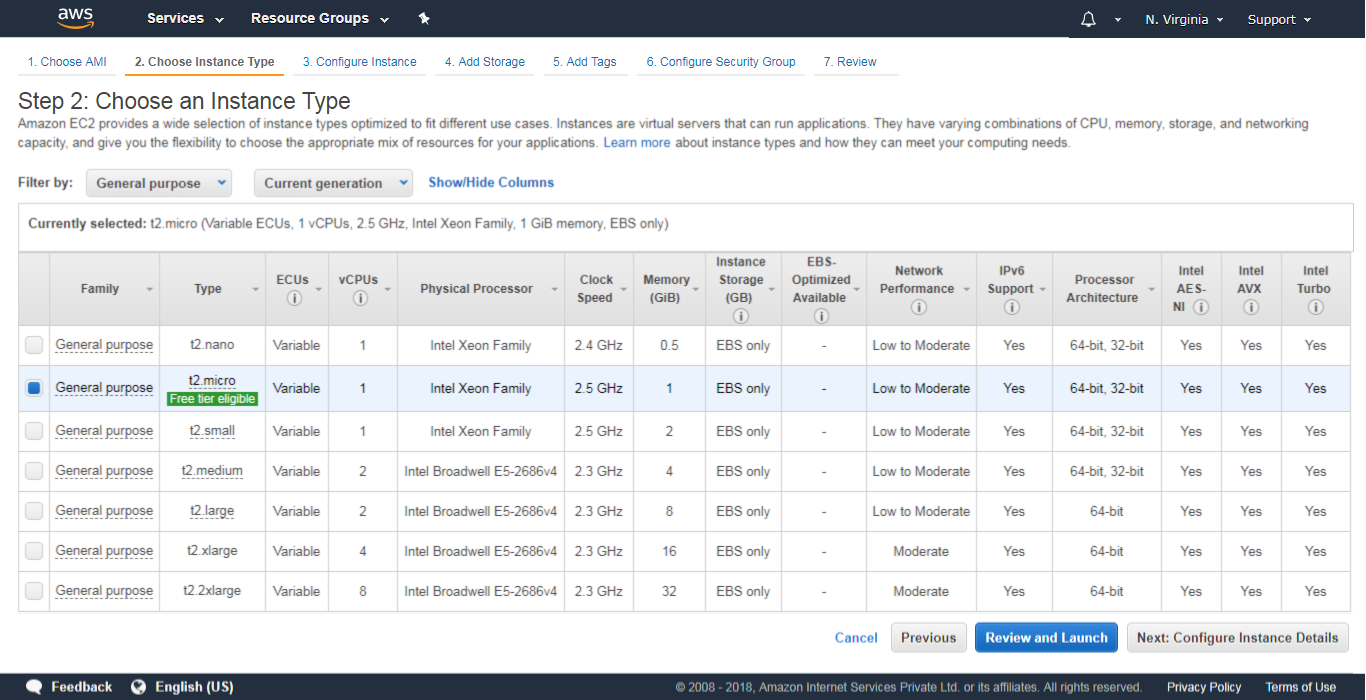Screen dimensions: 1366x700
Task: Click Show/Hide Columns link
Action: (x=491, y=182)
